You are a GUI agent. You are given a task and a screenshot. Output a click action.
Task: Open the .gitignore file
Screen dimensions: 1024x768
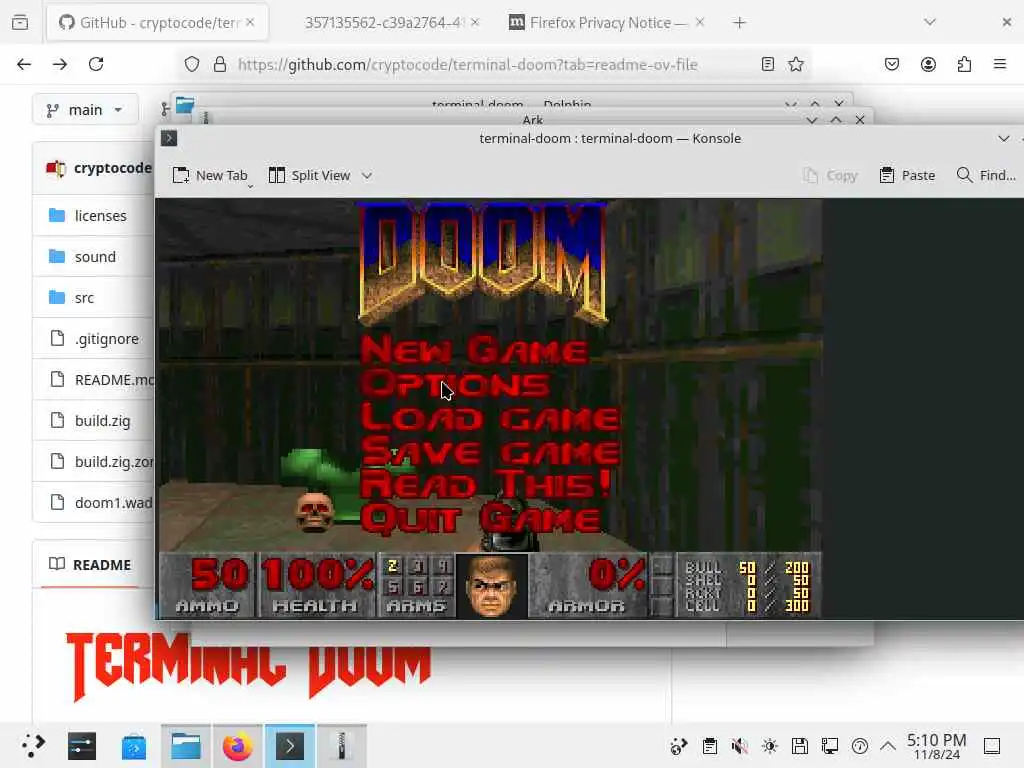(x=106, y=339)
